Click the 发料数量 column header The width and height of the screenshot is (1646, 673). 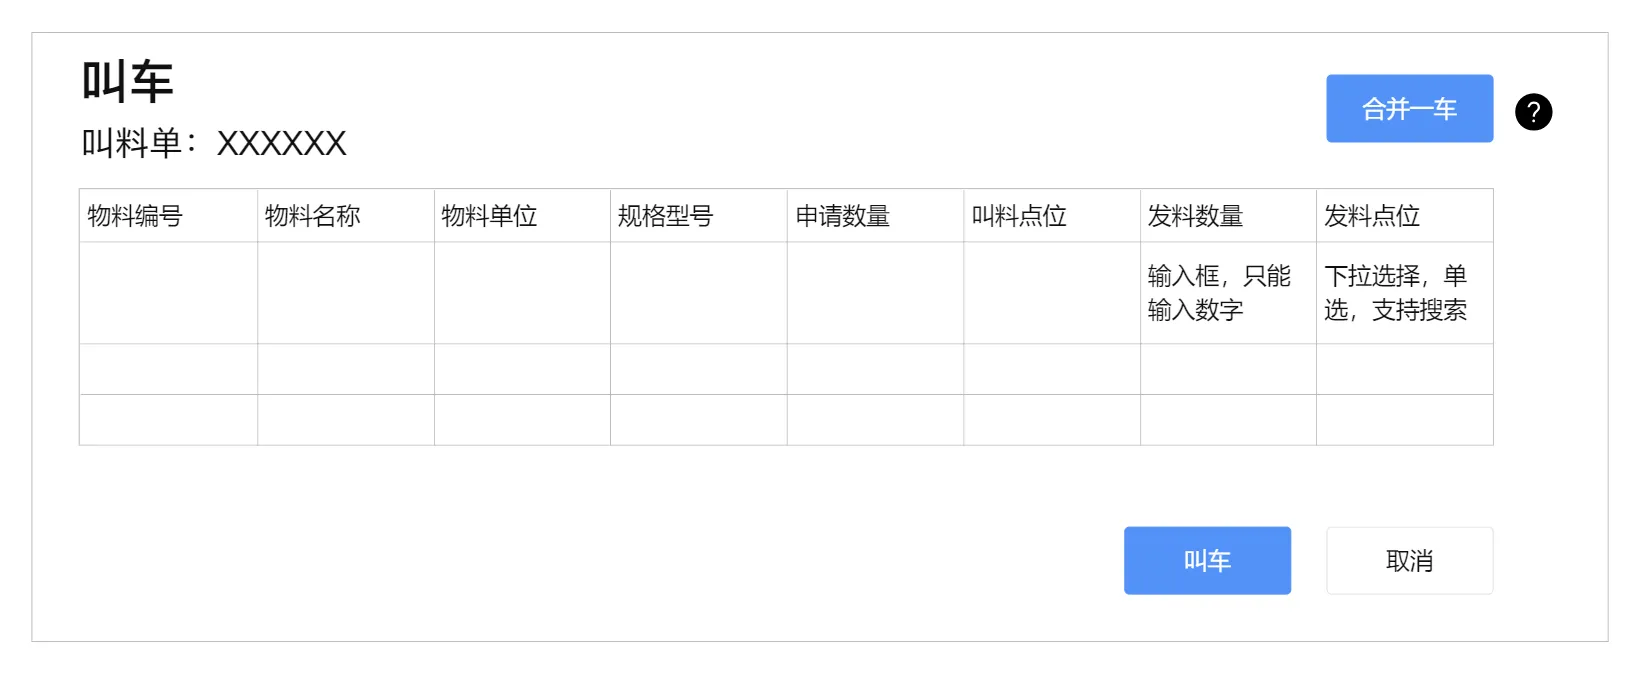(x=1228, y=216)
